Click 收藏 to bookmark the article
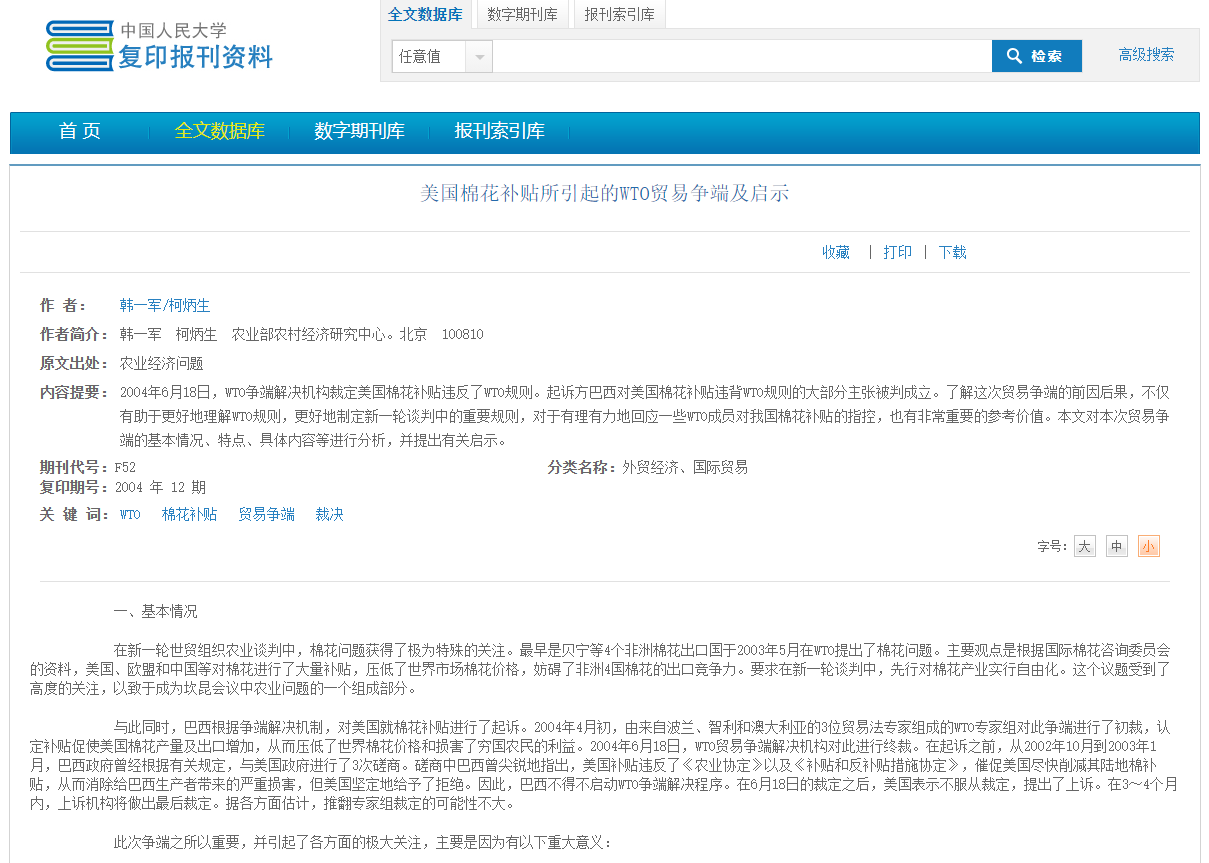The height and width of the screenshot is (863, 1209). click(836, 252)
